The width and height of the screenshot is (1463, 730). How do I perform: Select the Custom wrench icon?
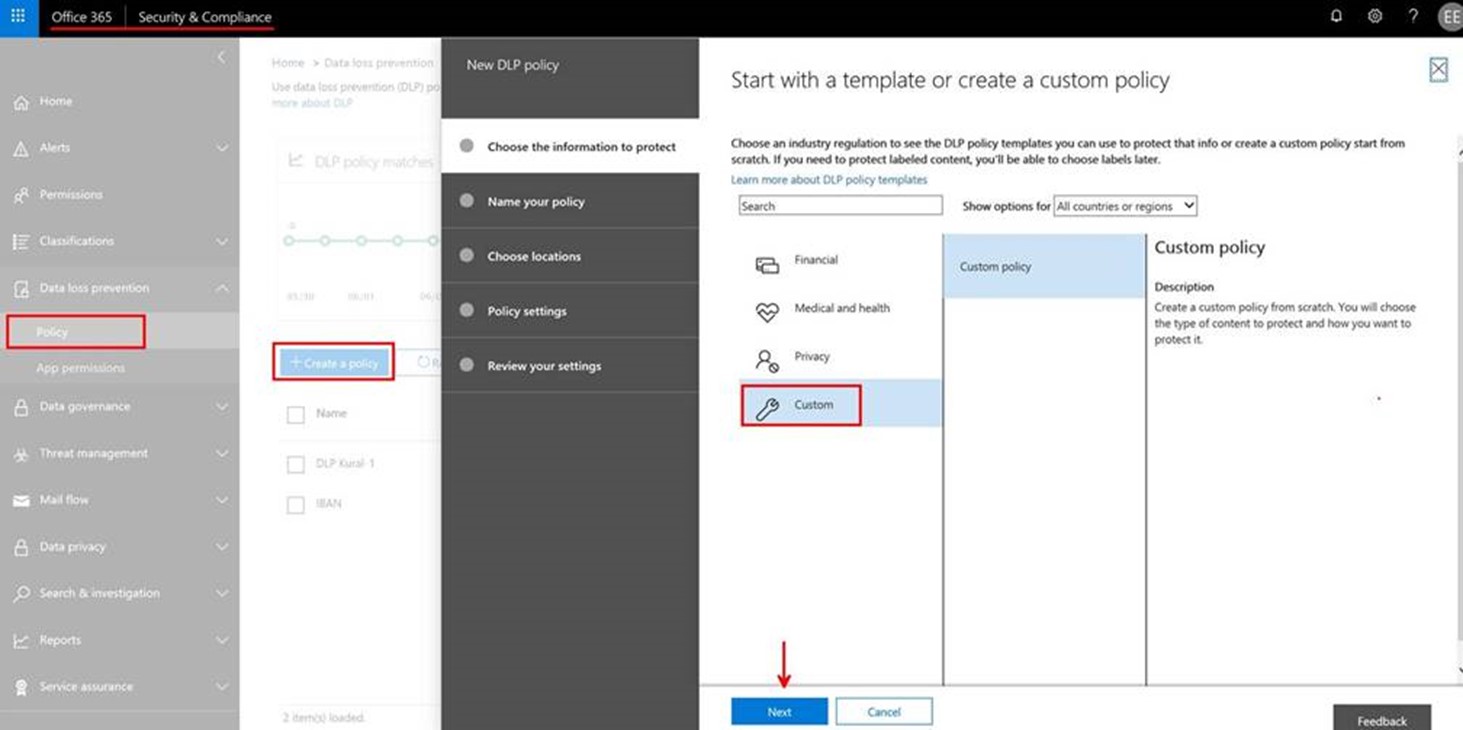767,408
